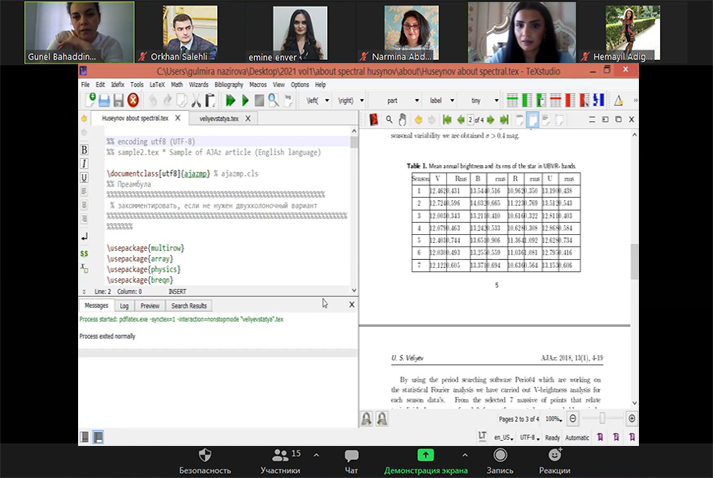
Task: Create a new document in TeXstudio
Action: [90, 100]
